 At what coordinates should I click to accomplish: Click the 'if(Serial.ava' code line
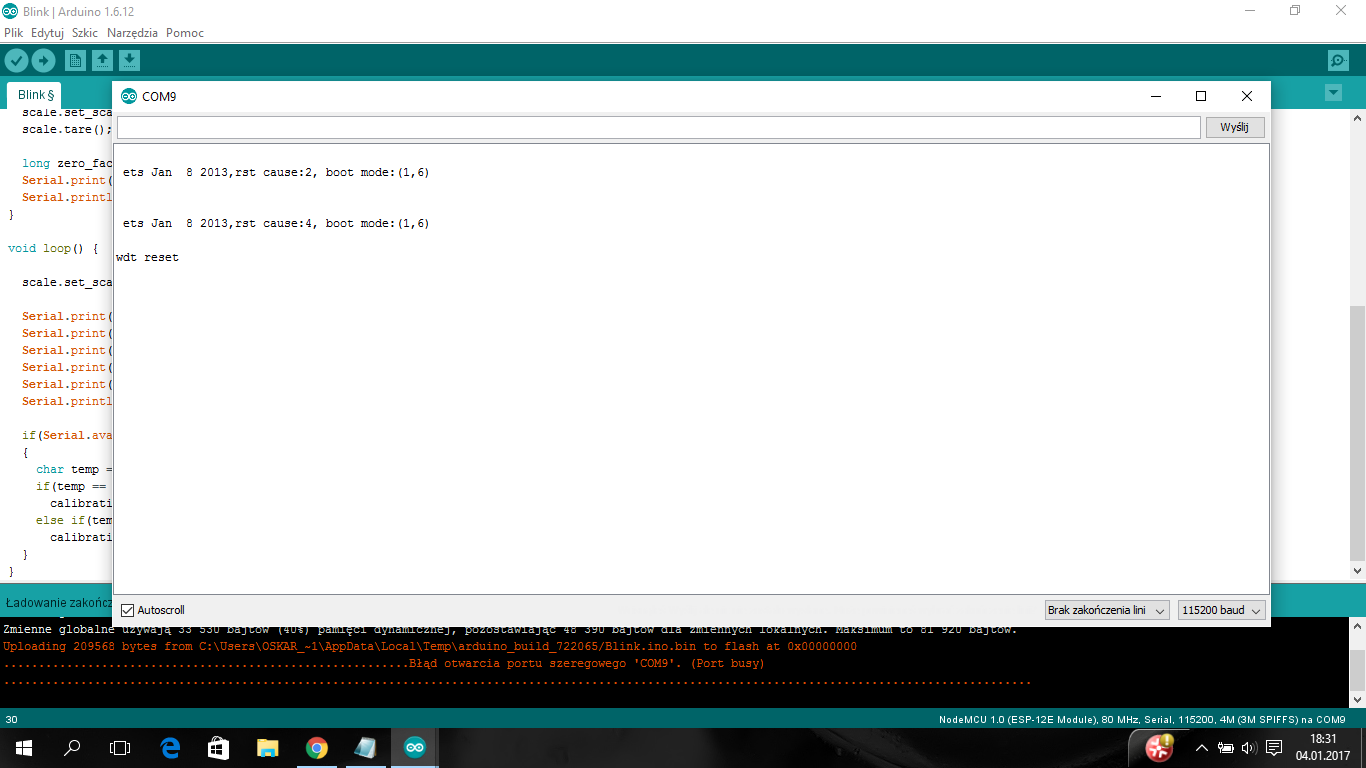pos(66,435)
